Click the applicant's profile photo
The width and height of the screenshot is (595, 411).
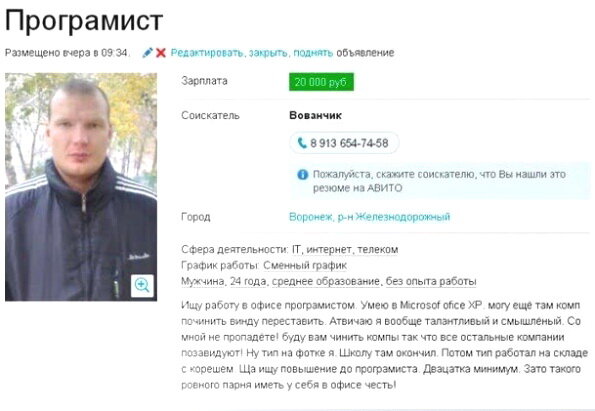tap(81, 187)
